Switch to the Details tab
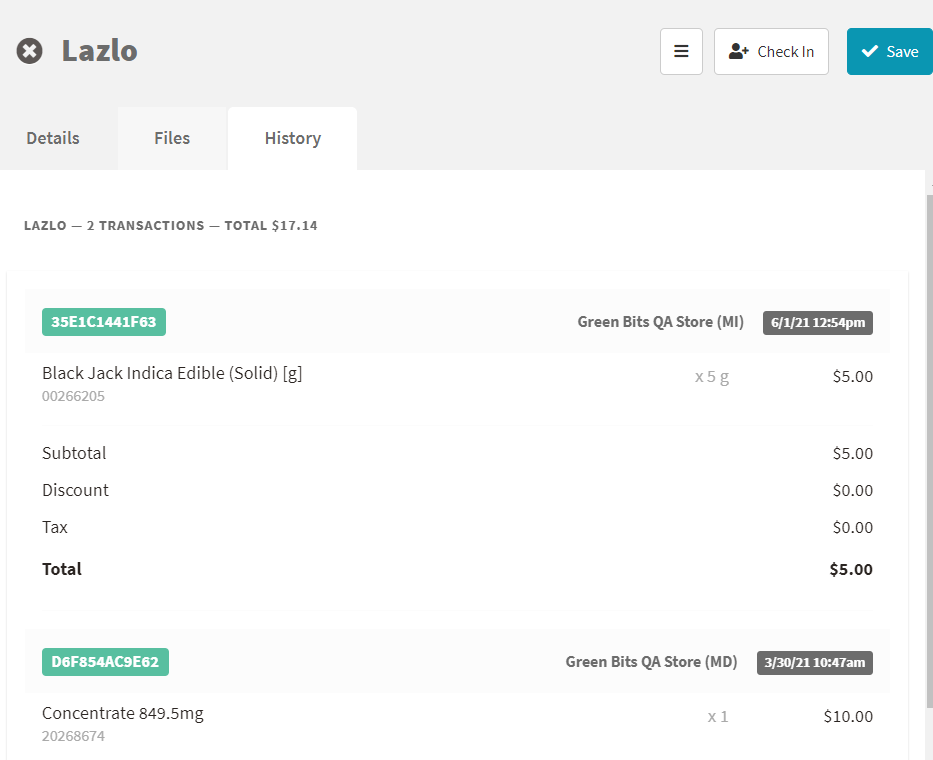 click(53, 138)
